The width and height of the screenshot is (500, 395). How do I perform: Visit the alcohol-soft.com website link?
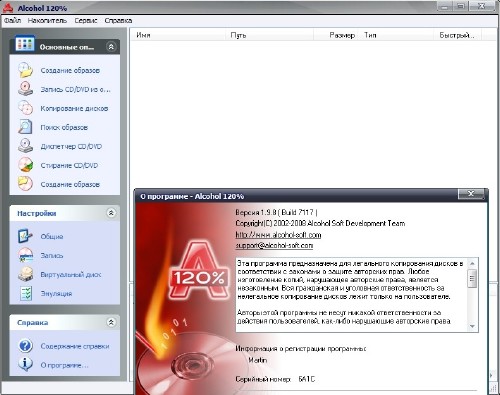[x=278, y=235]
